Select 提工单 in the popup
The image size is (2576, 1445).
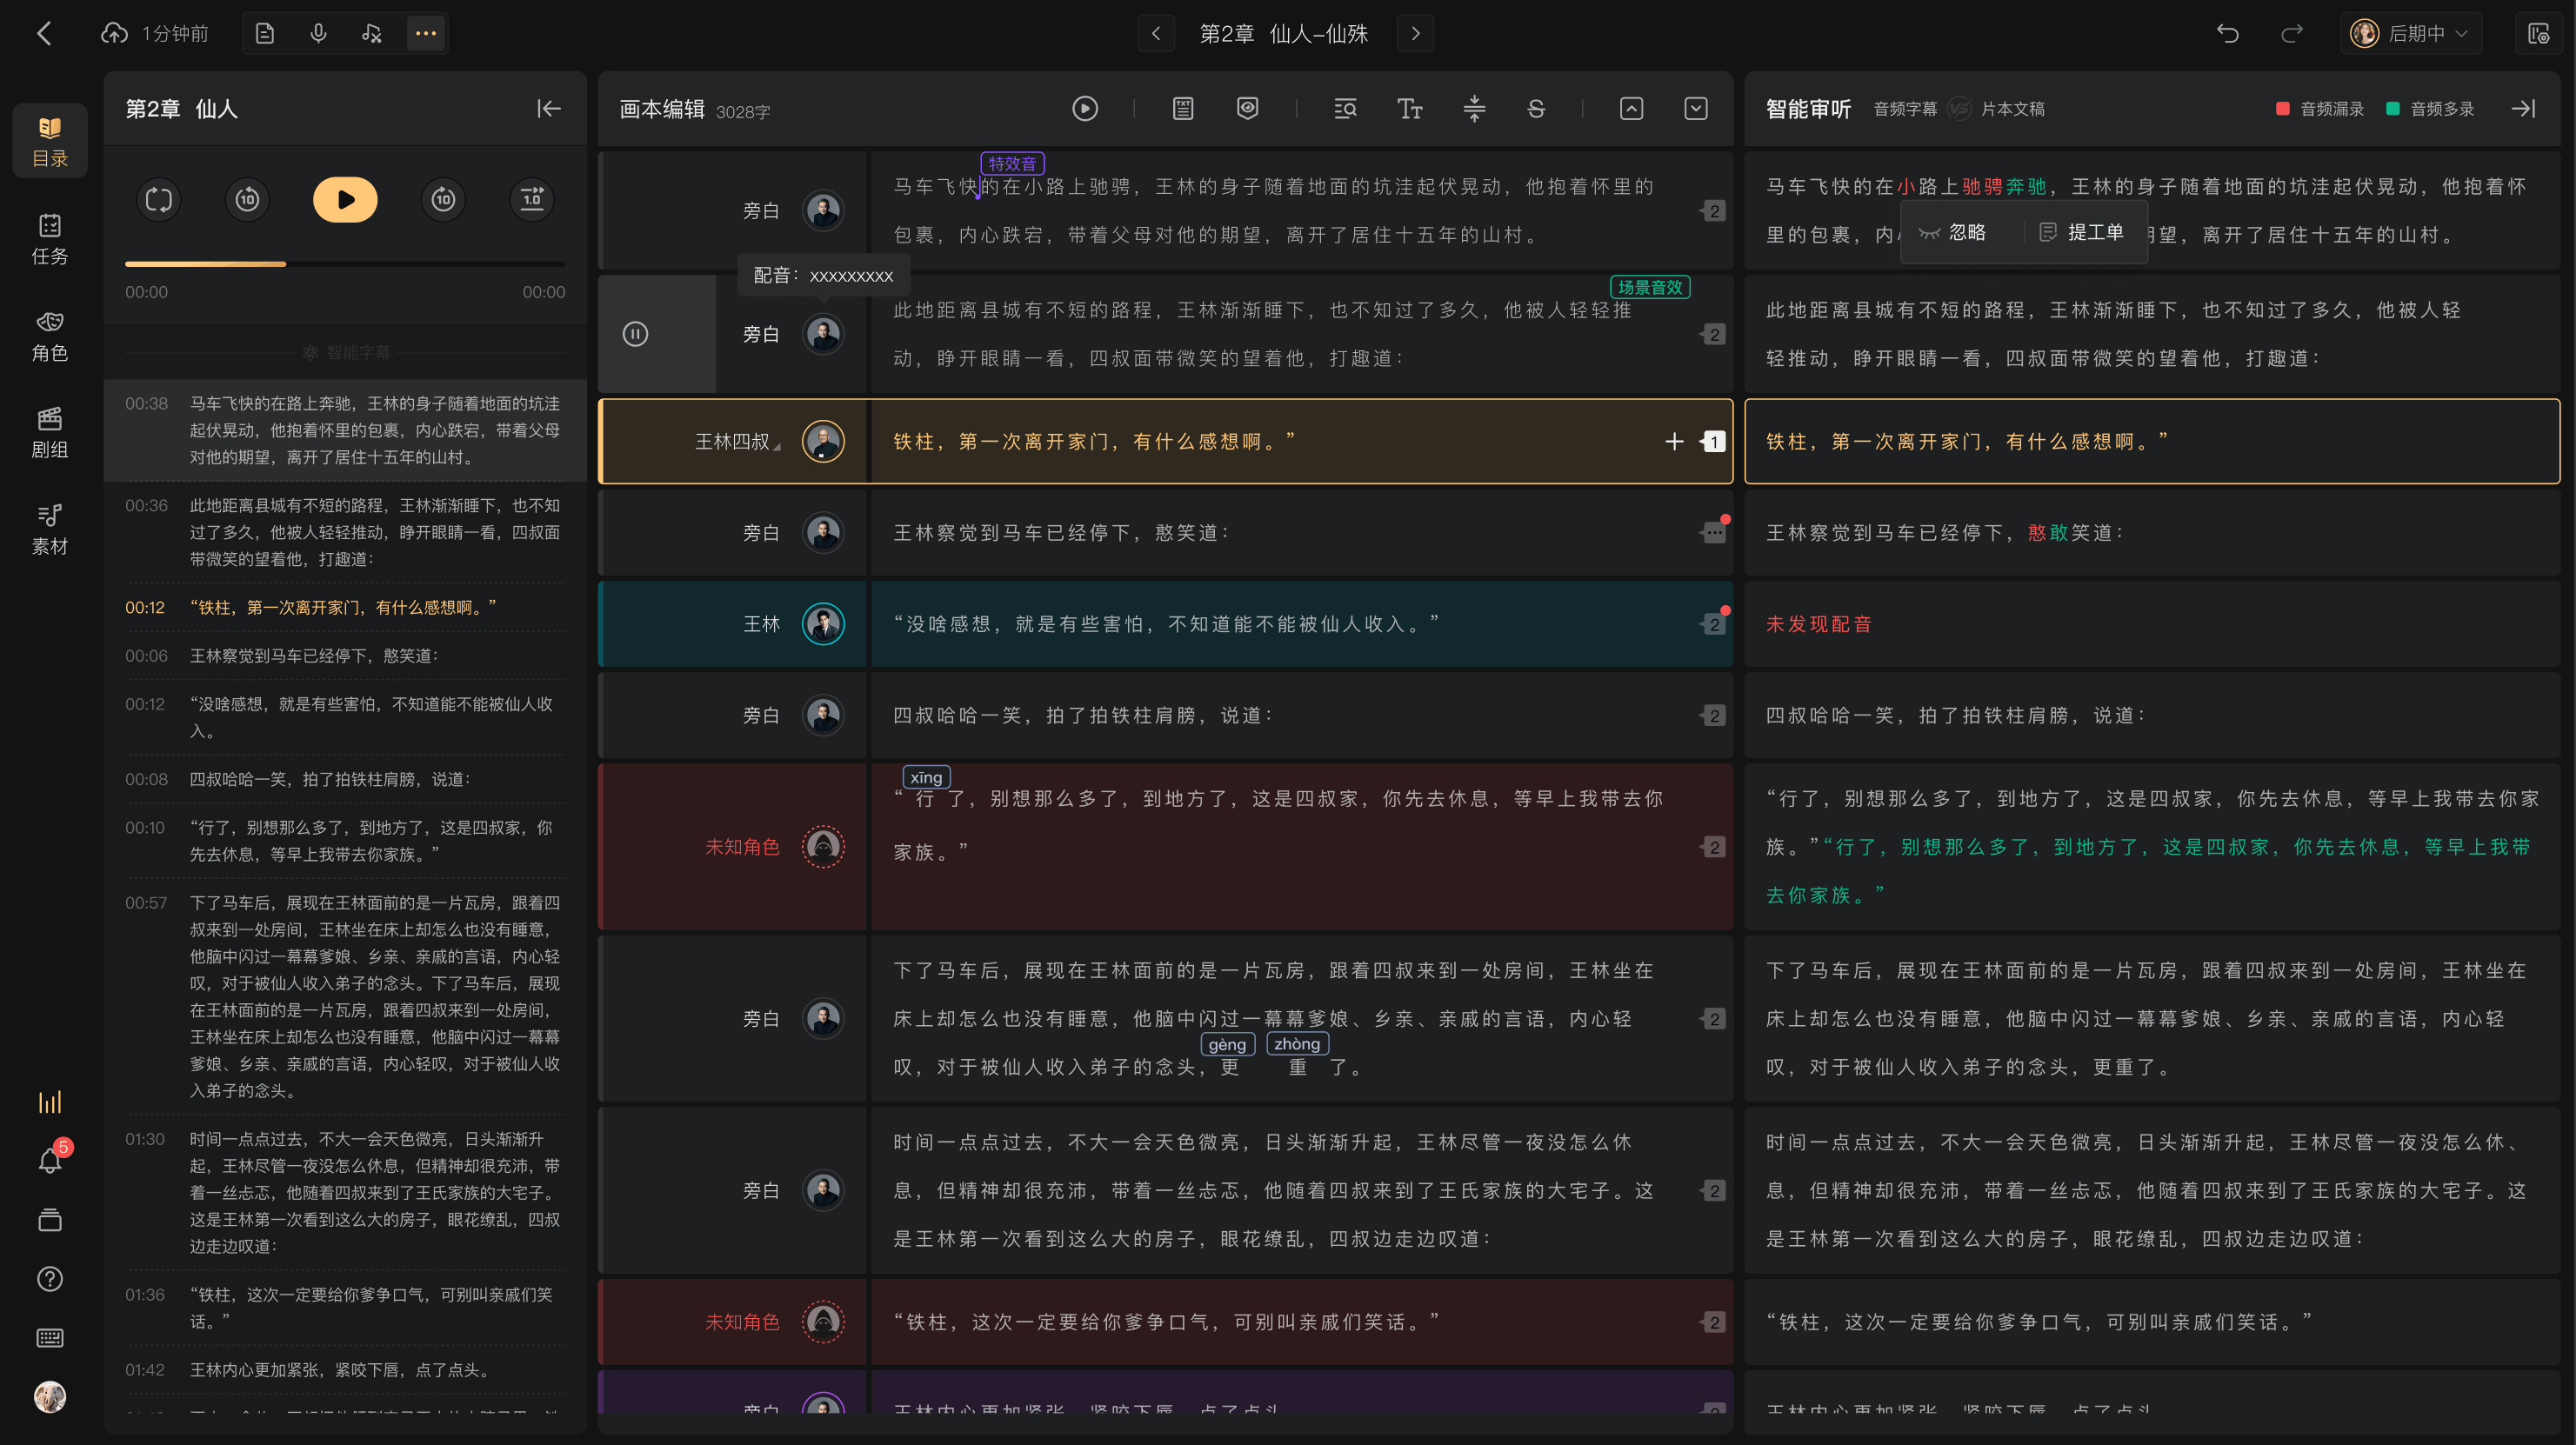[2082, 232]
